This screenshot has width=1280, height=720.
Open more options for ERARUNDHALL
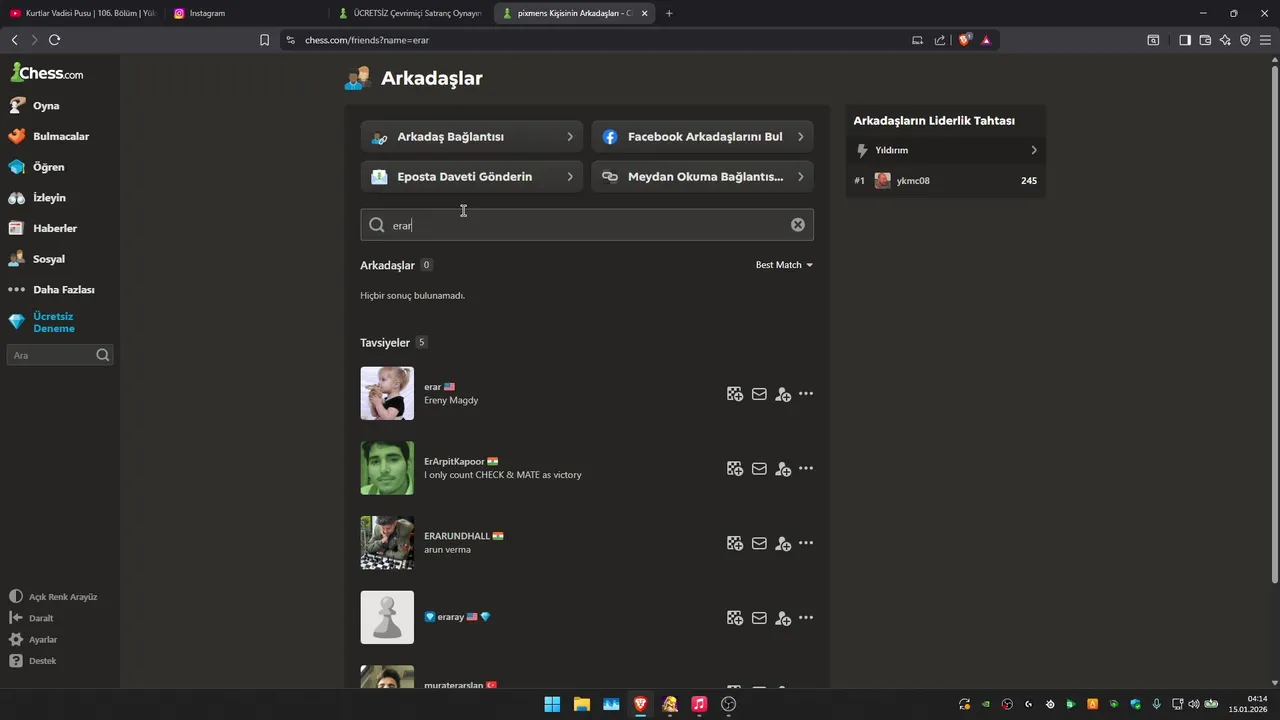[x=806, y=544]
